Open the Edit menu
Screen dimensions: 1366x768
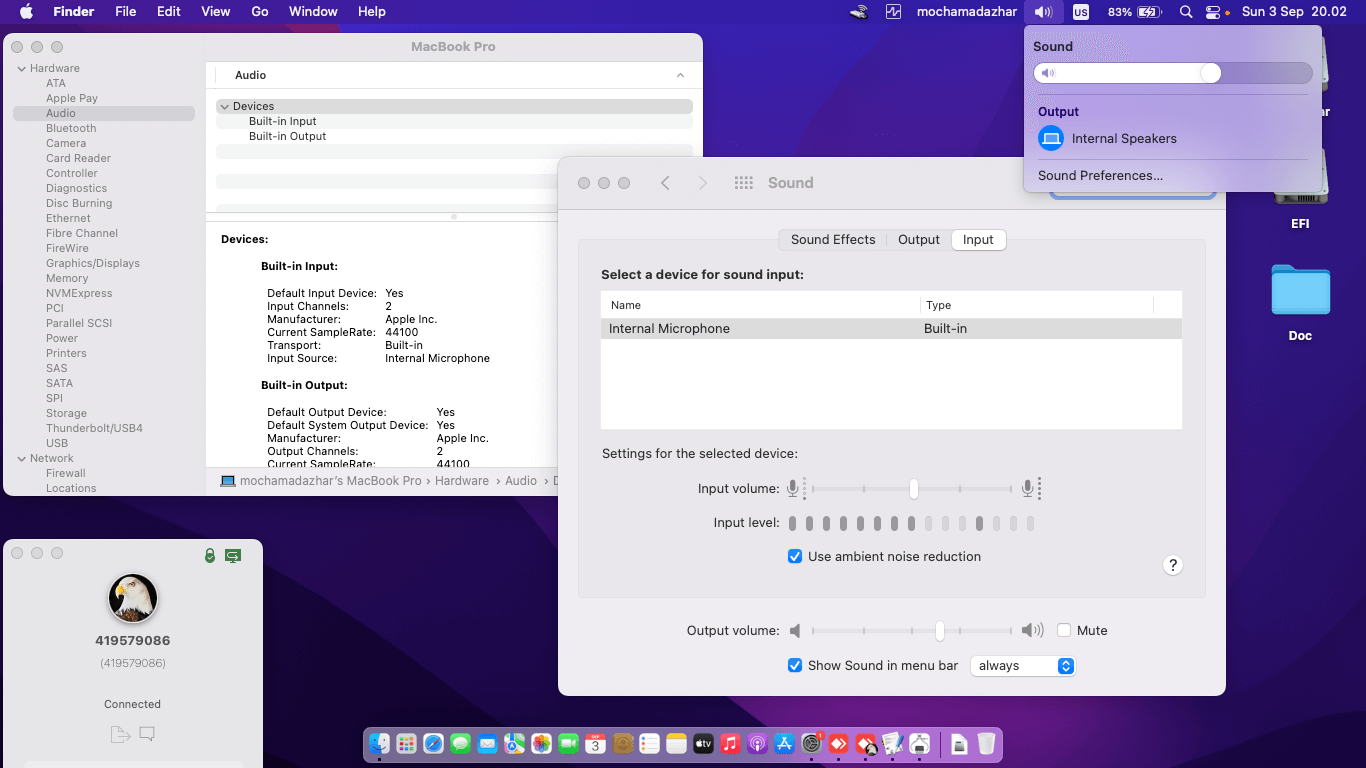tap(169, 12)
